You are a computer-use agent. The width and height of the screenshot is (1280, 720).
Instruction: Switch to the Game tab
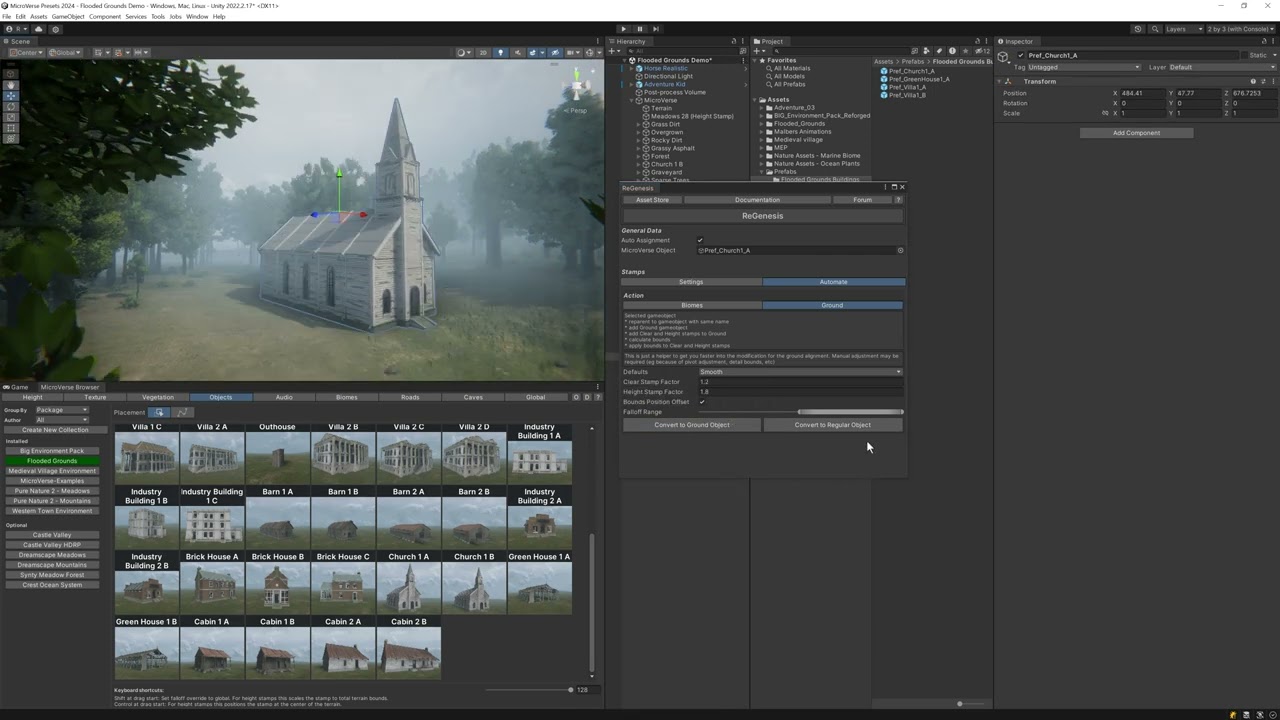[x=17, y=387]
